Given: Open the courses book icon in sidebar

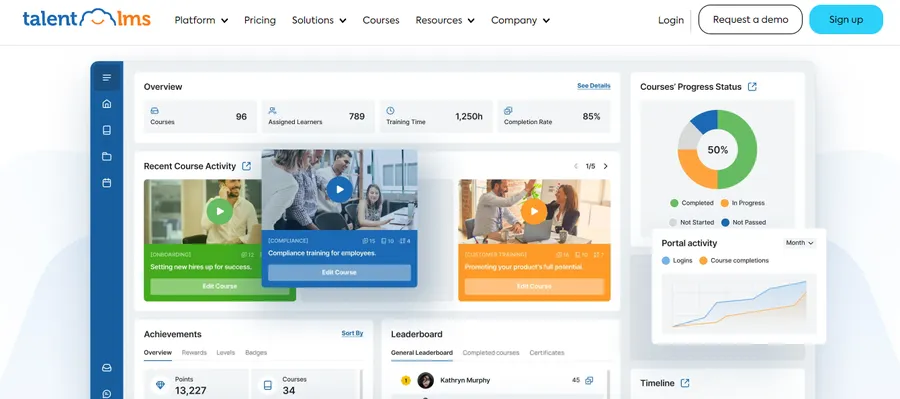Looking at the screenshot, I should click(x=107, y=130).
